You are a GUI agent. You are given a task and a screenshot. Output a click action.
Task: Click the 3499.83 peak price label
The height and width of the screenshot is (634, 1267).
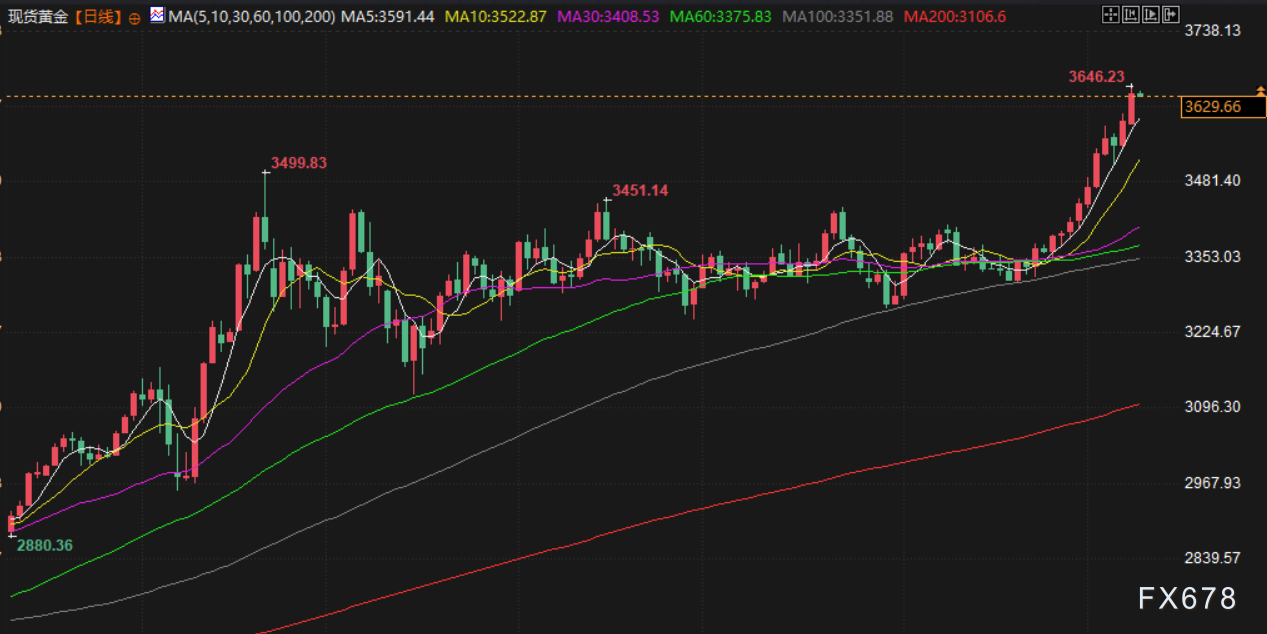pyautogui.click(x=299, y=163)
